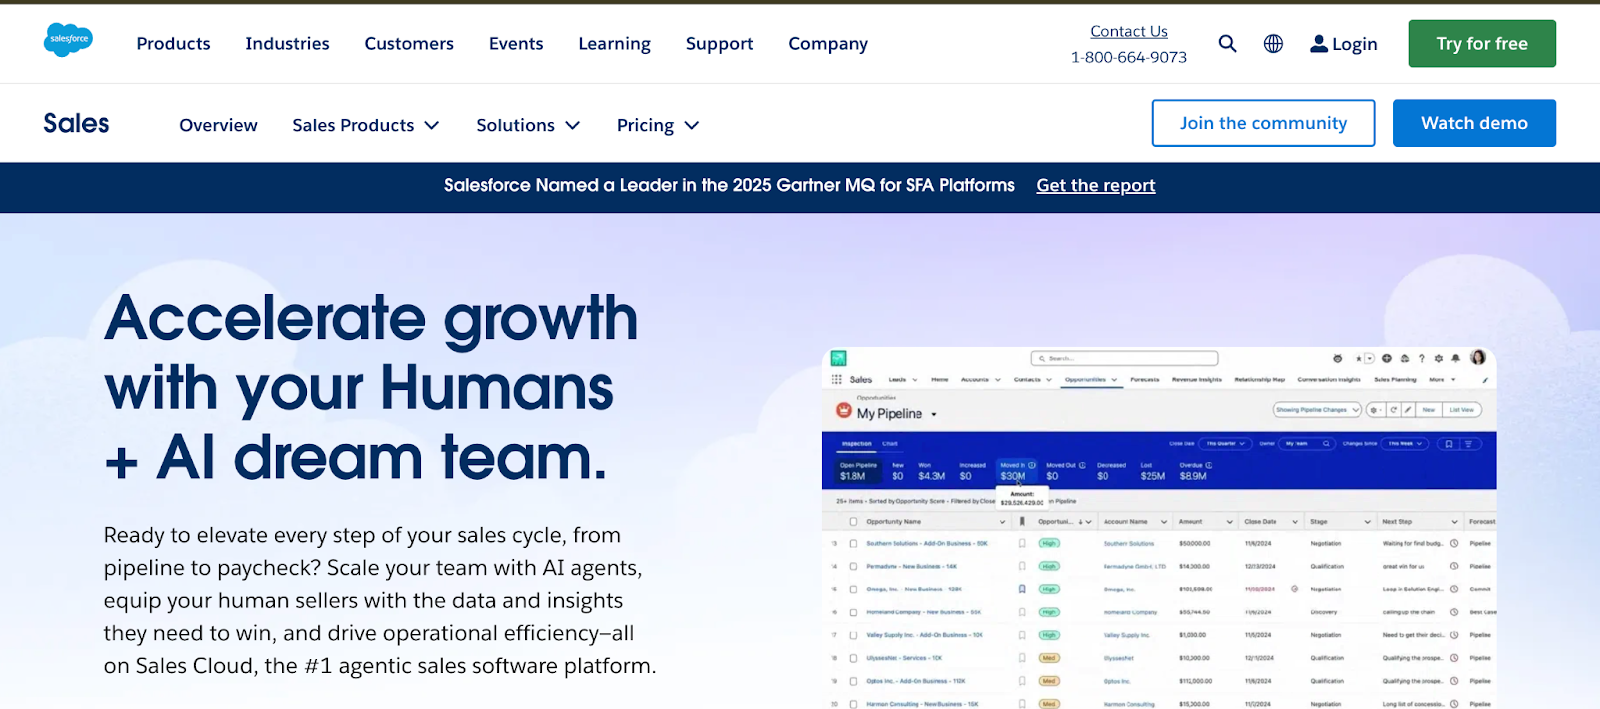Image resolution: width=1600 pixels, height=709 pixels.
Task: Click the Salesforce cloud logo
Action: pyautogui.click(x=68, y=39)
